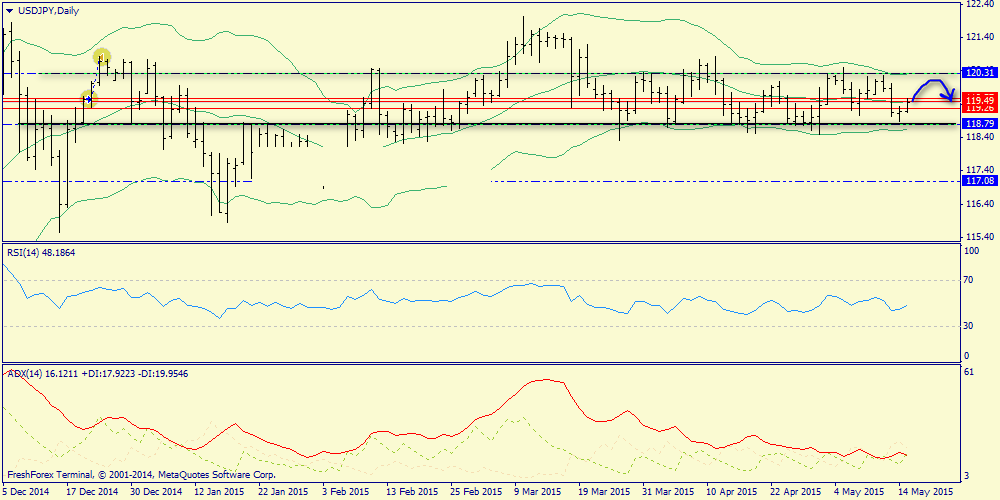The height and width of the screenshot is (500, 1000).
Task: Select the red 119.49 price tag
Action: tap(979, 99)
